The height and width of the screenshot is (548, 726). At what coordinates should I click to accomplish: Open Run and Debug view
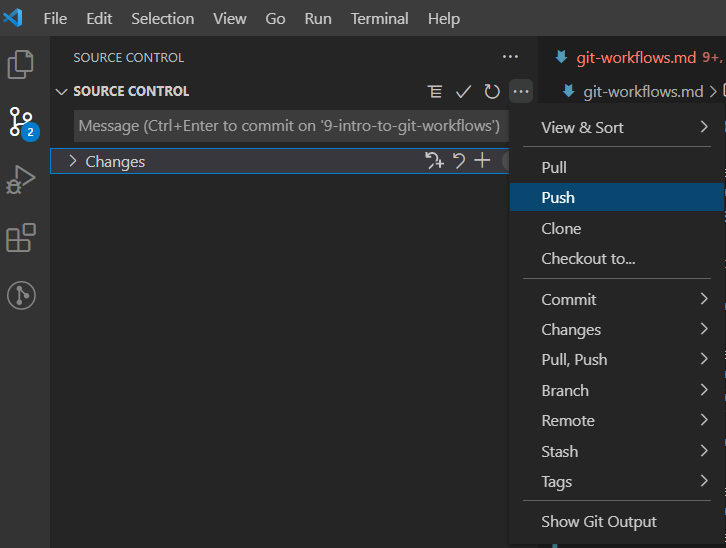pos(21,180)
